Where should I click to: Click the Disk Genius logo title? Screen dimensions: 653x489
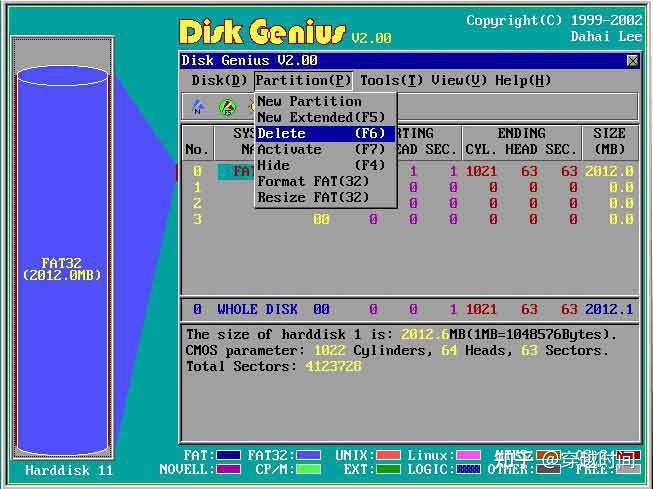[262, 32]
